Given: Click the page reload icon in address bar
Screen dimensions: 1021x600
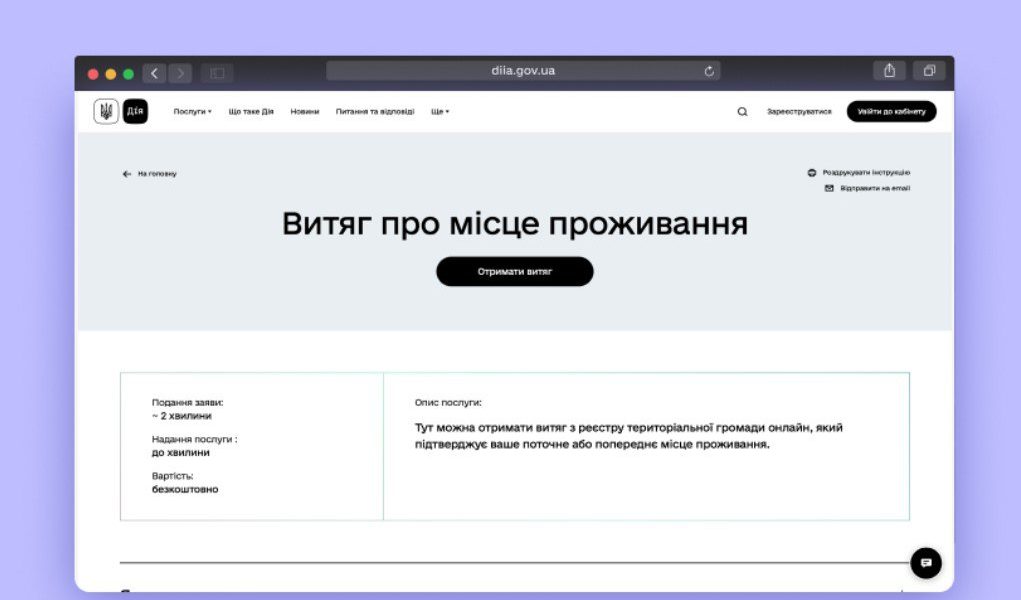Looking at the screenshot, I should [708, 70].
